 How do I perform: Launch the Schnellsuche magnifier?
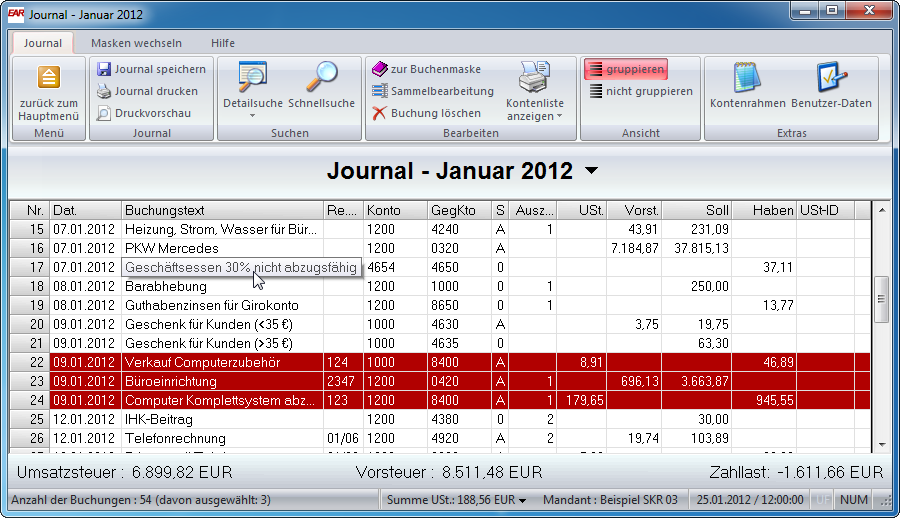[321, 78]
